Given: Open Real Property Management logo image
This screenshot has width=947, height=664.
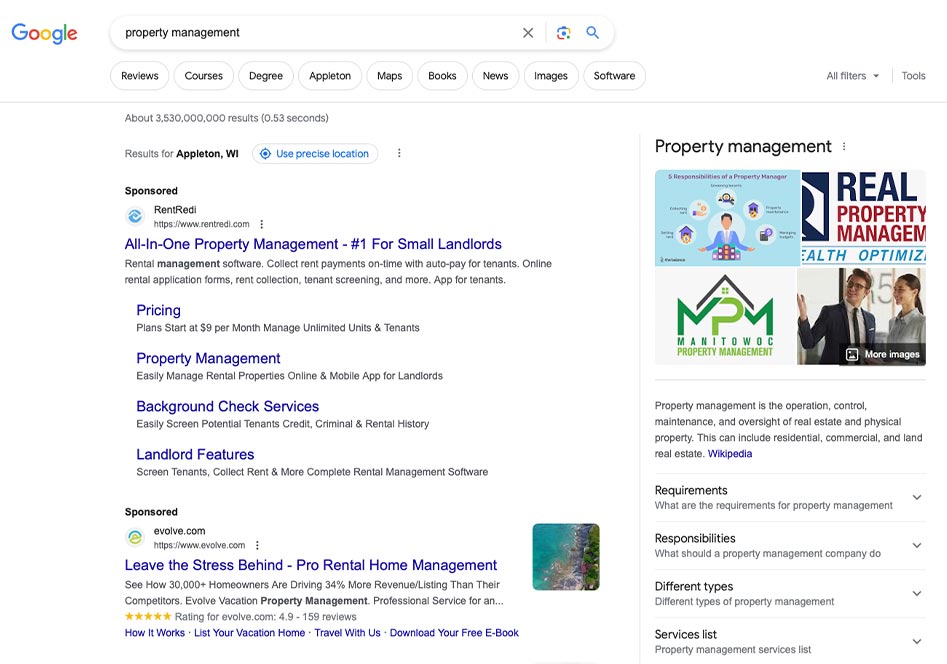Looking at the screenshot, I should click(864, 217).
